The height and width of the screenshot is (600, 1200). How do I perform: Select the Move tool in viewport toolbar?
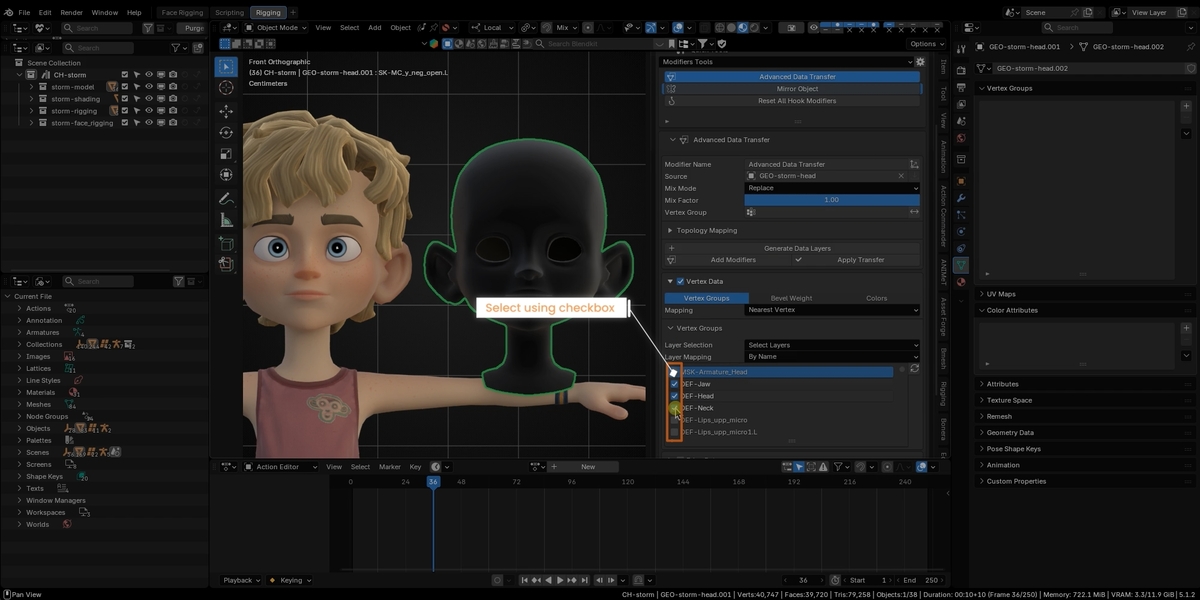(x=226, y=111)
